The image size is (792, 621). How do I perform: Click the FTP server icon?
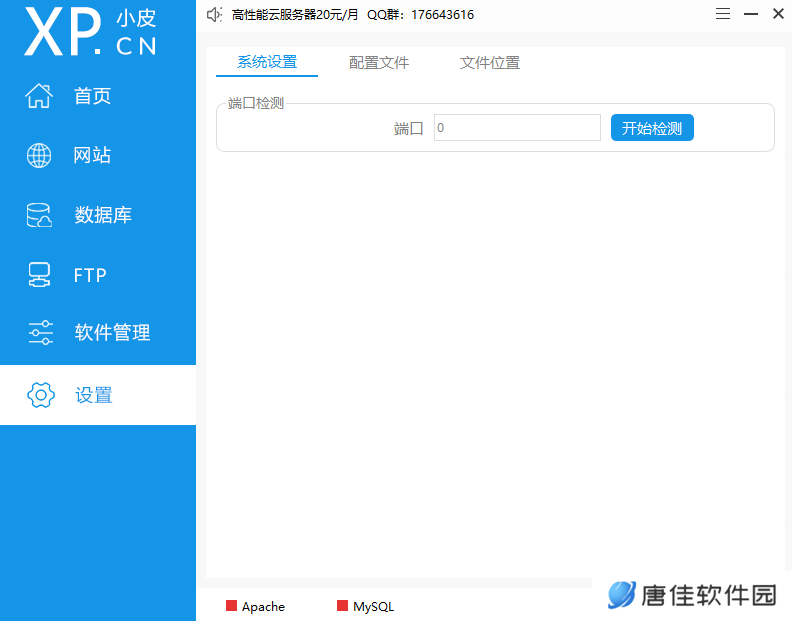click(39, 275)
